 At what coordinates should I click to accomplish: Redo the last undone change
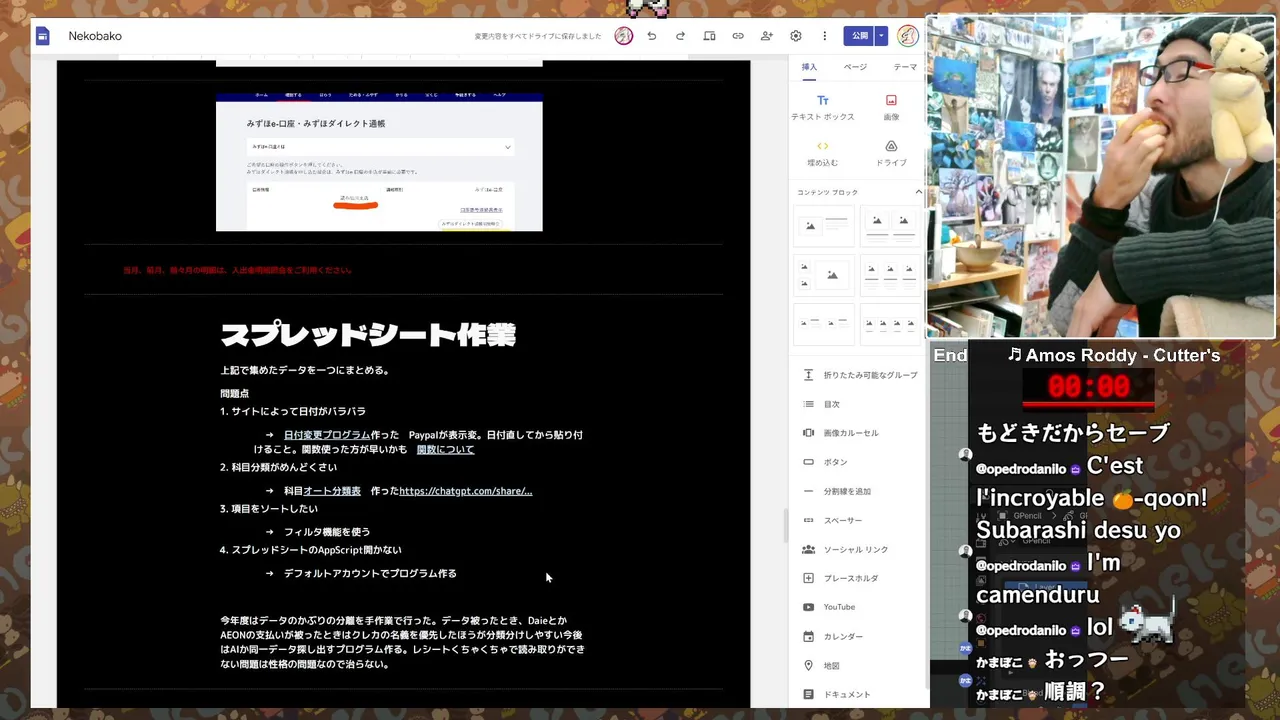tap(681, 36)
